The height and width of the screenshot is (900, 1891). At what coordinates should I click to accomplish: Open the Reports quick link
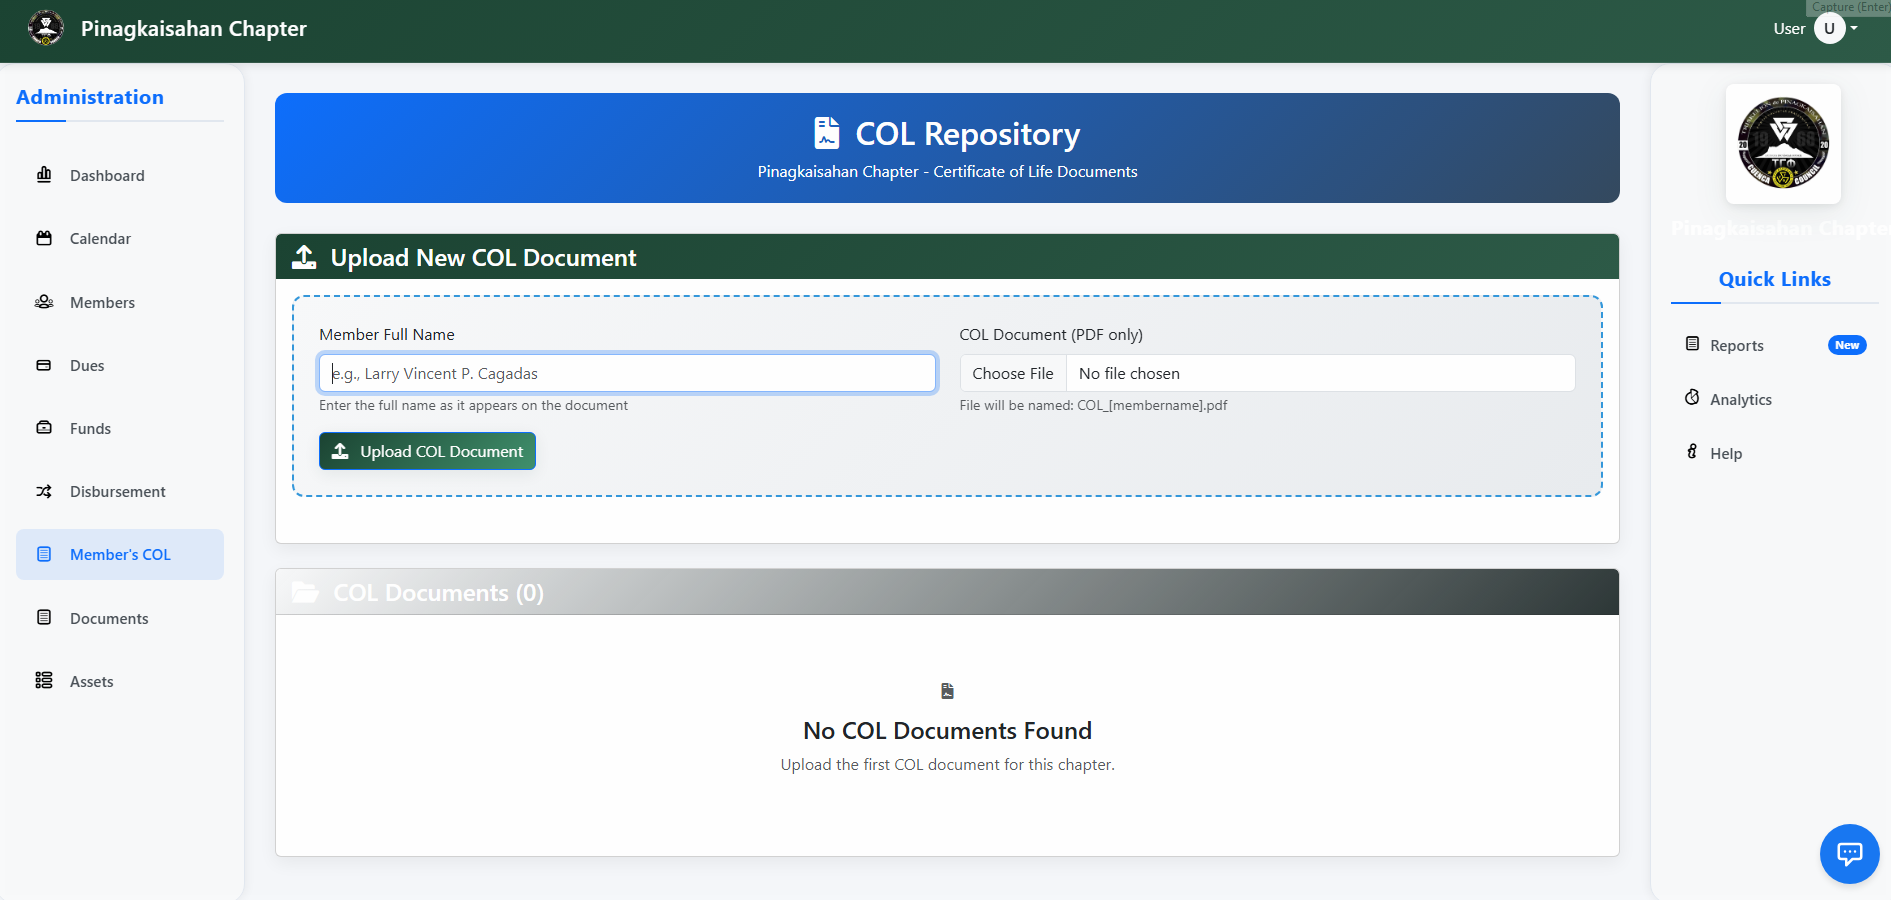tap(1736, 346)
